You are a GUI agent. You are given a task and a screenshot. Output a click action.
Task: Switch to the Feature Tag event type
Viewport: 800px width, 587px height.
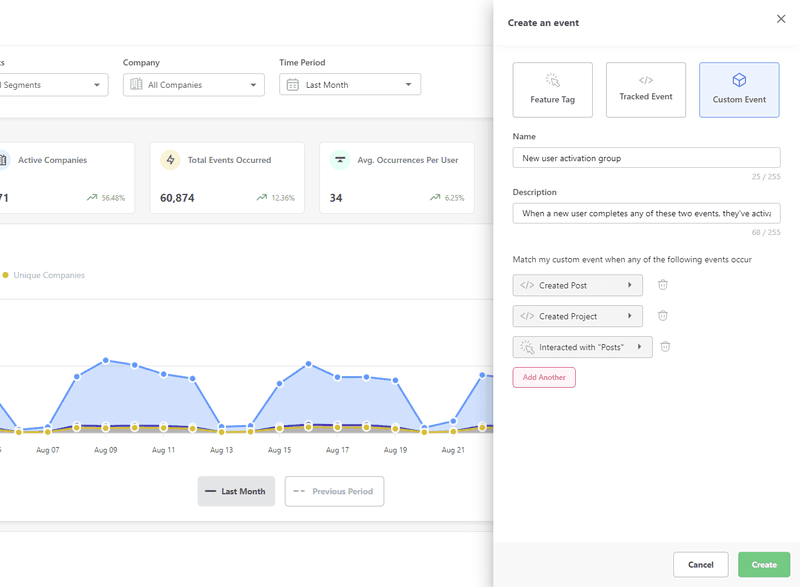click(x=553, y=89)
